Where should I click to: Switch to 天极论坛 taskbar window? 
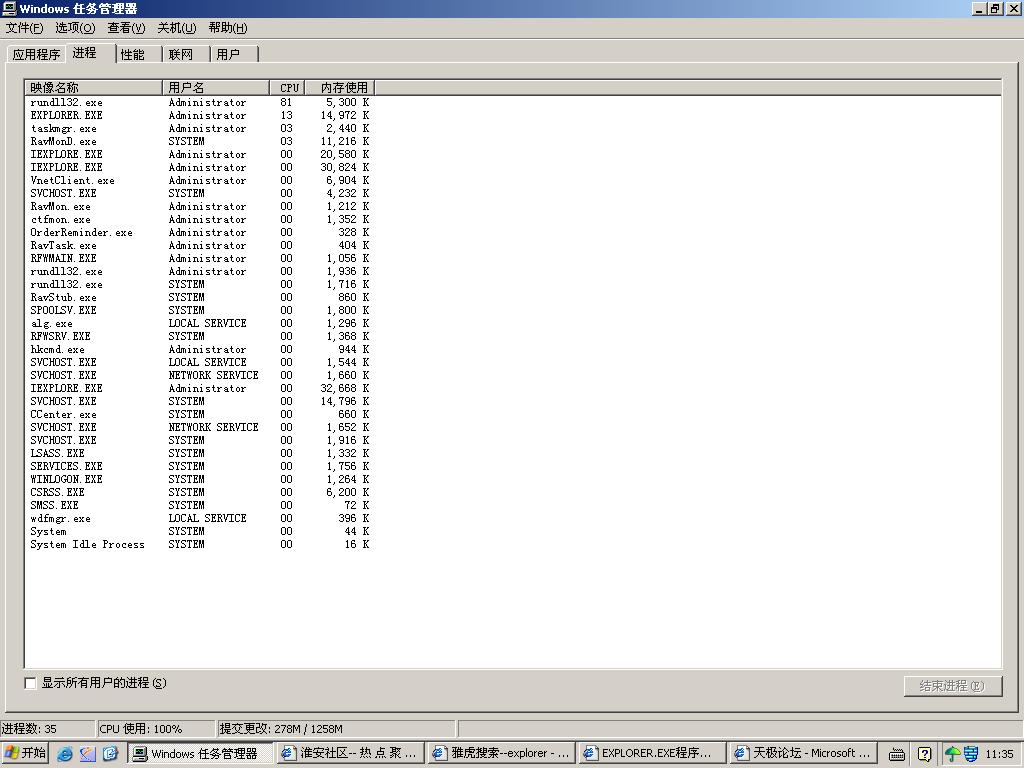point(803,753)
